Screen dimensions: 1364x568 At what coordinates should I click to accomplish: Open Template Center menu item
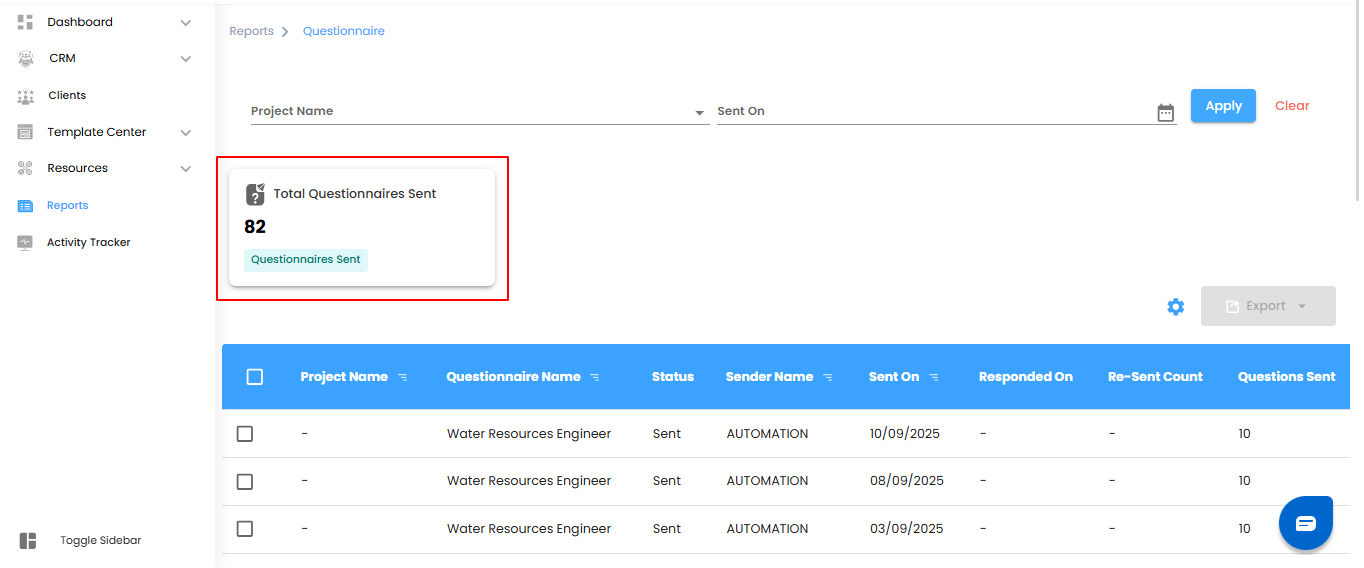pos(97,132)
